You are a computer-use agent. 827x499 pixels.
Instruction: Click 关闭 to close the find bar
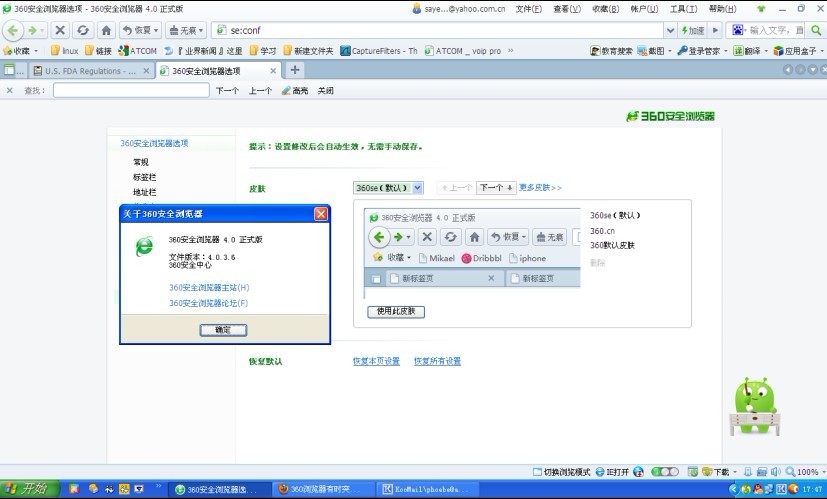click(325, 91)
